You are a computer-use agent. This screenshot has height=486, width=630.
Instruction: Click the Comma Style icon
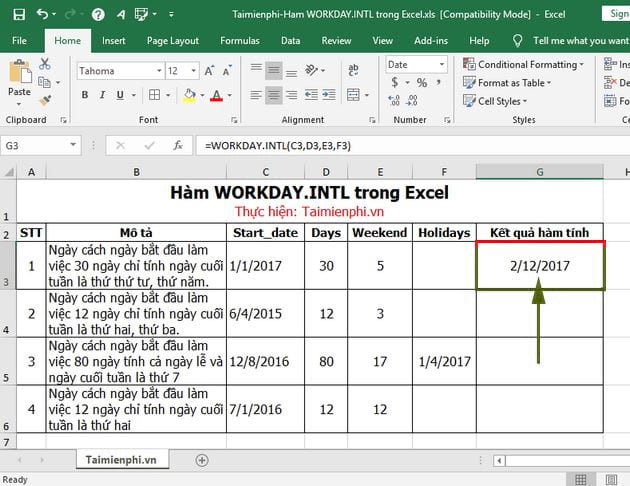(x=439, y=83)
